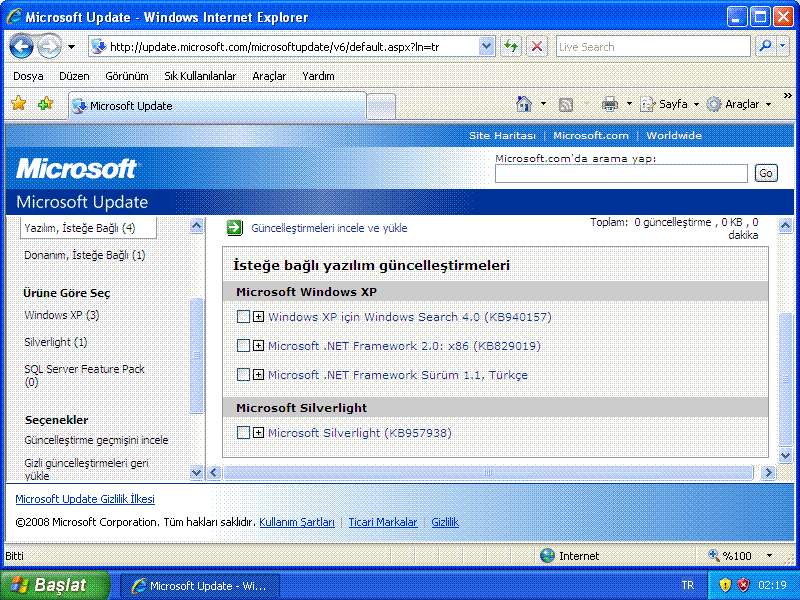
Task: Check the Windows Search 4.0 update checkbox
Action: coord(243,317)
